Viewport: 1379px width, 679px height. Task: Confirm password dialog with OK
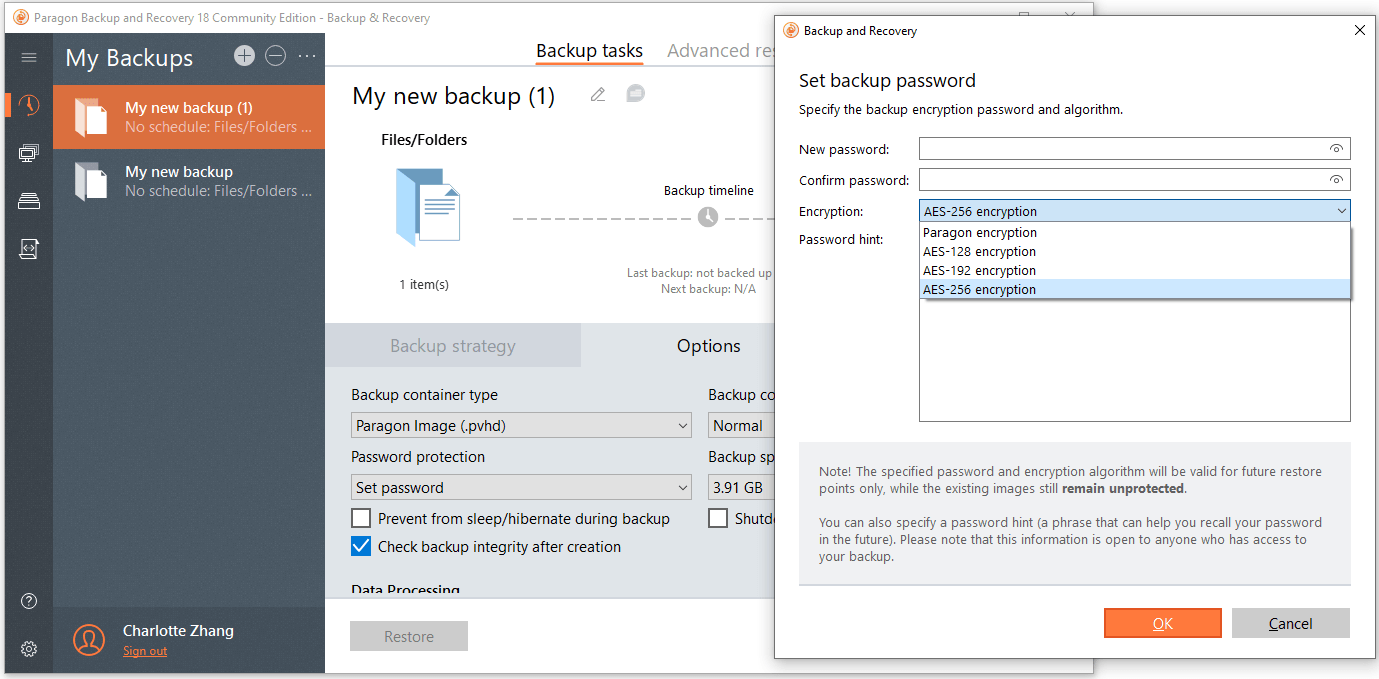(1163, 623)
